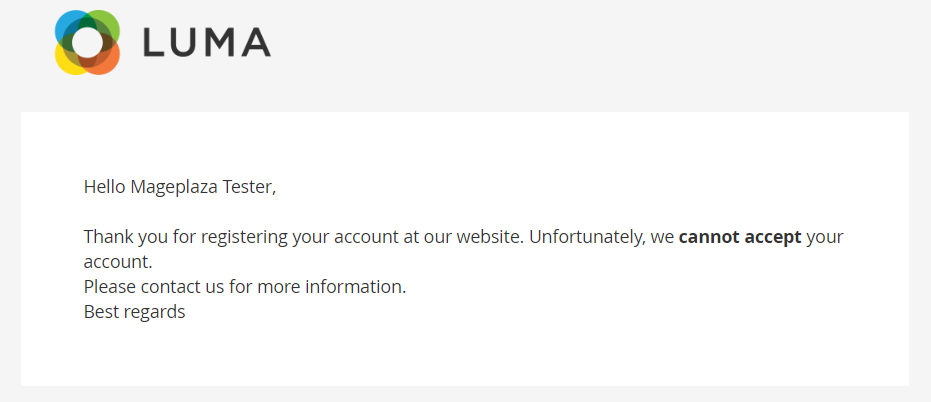Viewport: 931px width, 402px height.
Task: Click the word "account." on the wrapped line
Action: (x=117, y=262)
